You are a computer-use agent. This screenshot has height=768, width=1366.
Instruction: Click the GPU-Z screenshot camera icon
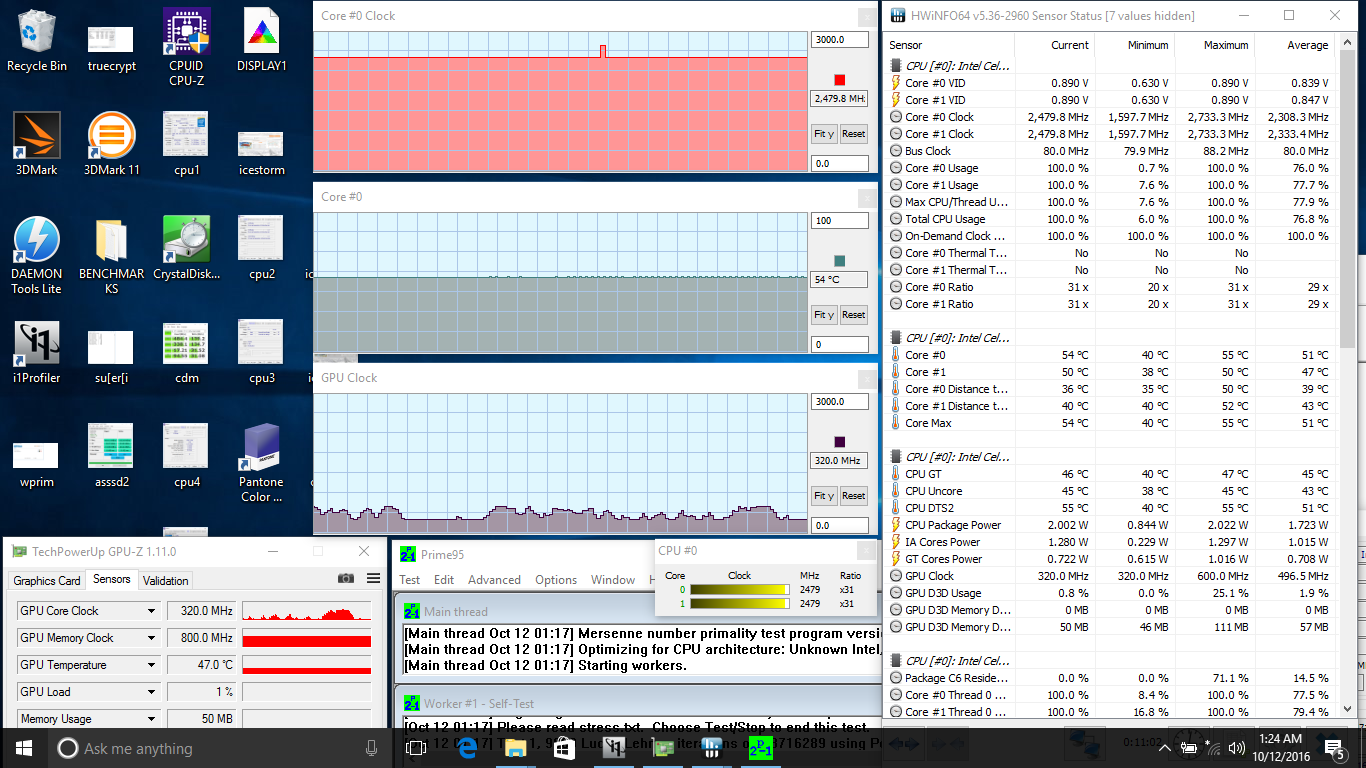(x=346, y=578)
